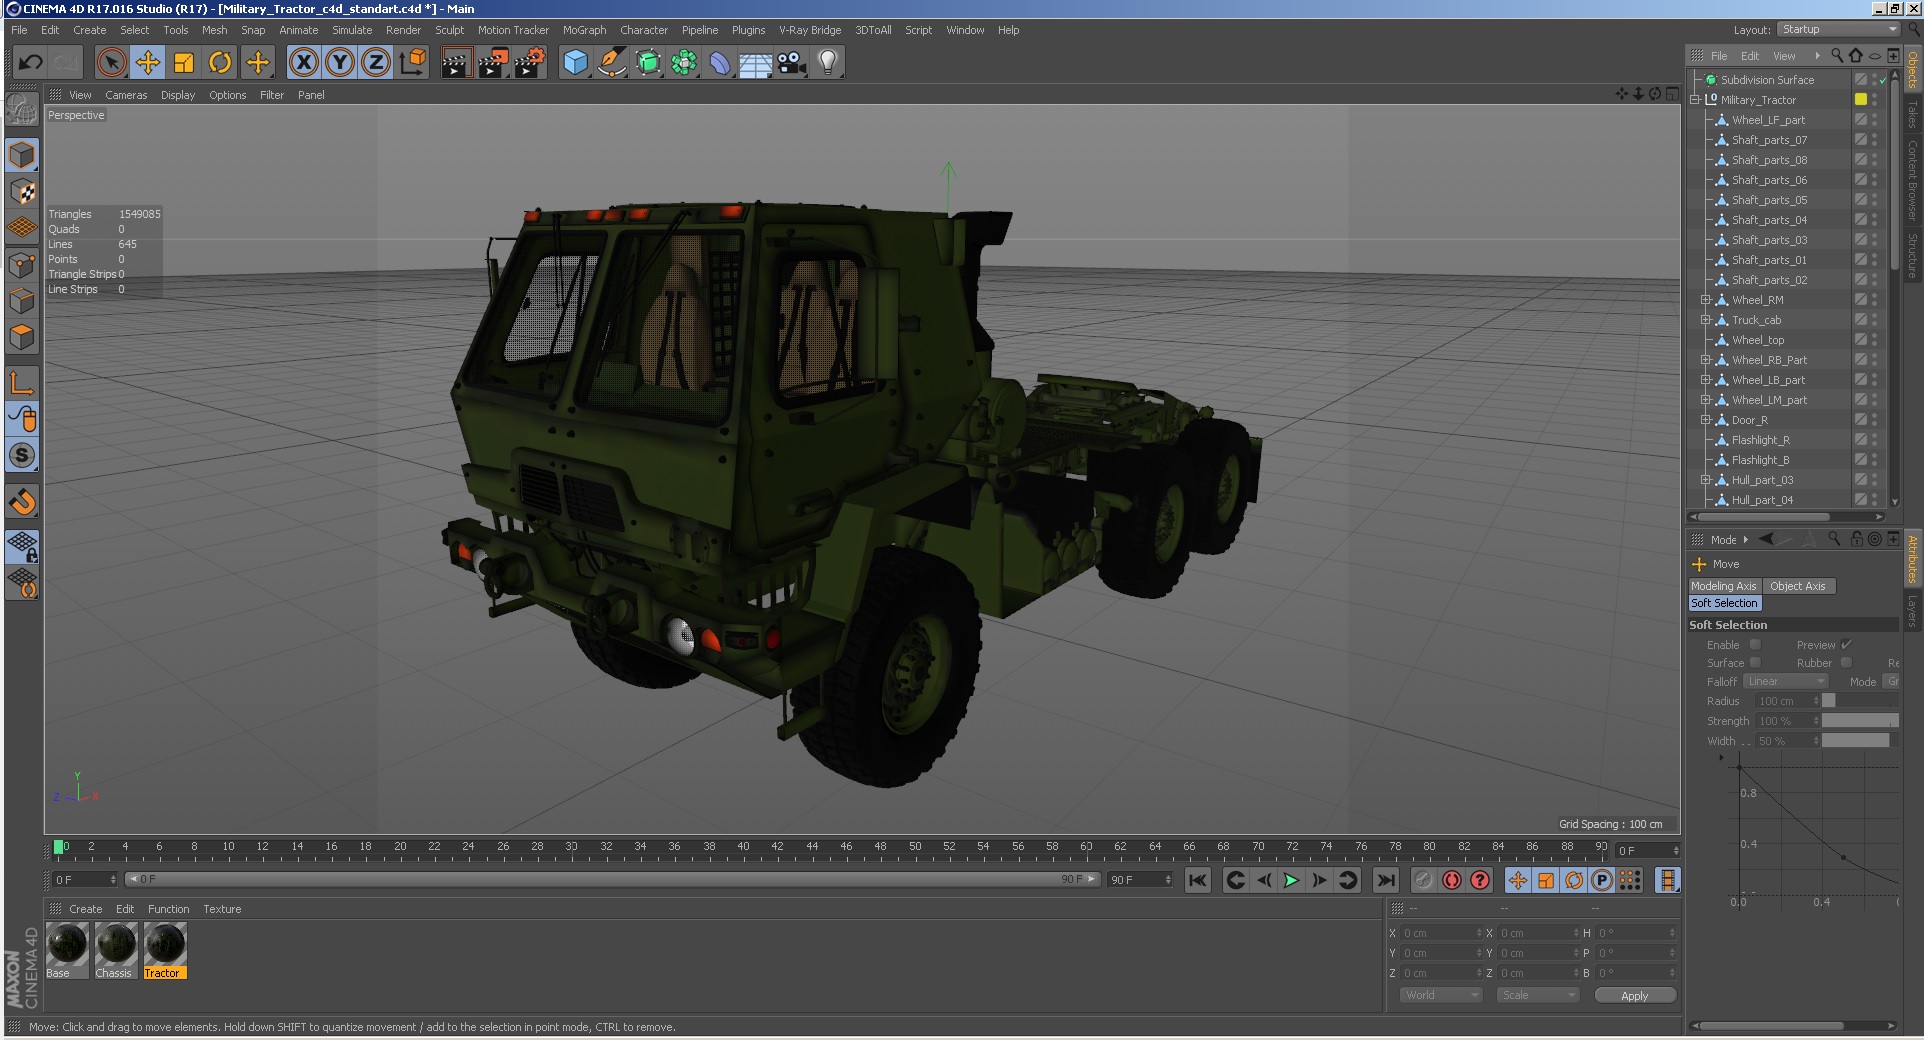1924x1040 pixels.
Task: Select the Scale tool
Action: [184, 62]
